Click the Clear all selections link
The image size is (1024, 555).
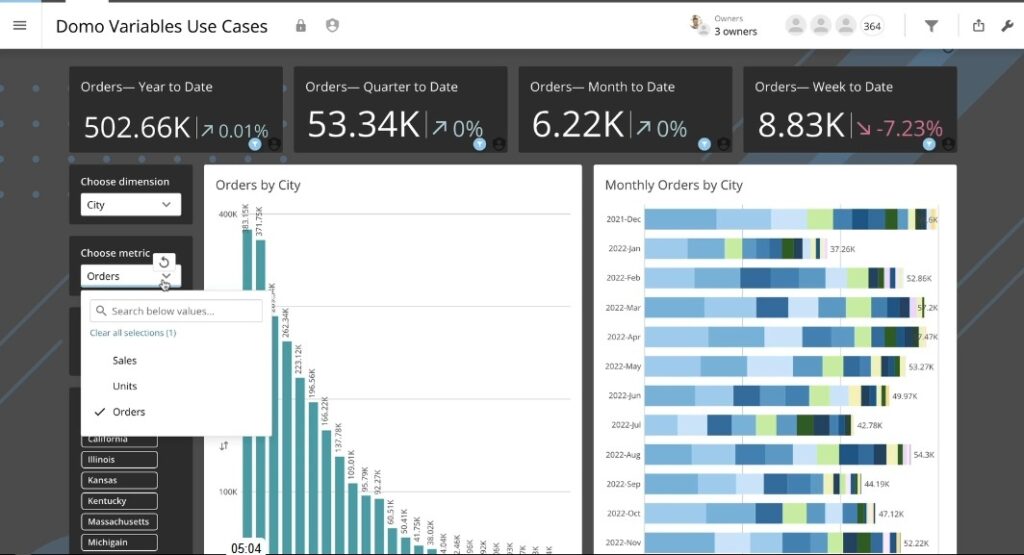click(x=133, y=333)
